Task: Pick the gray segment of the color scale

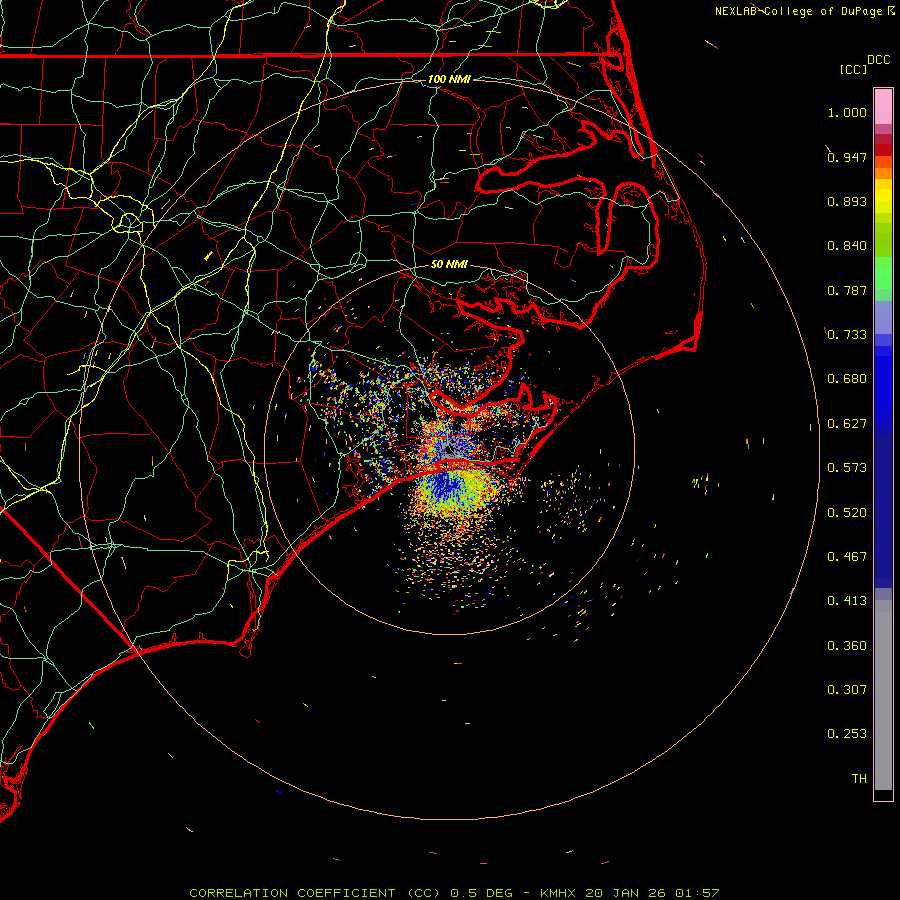Action: [x=883, y=695]
